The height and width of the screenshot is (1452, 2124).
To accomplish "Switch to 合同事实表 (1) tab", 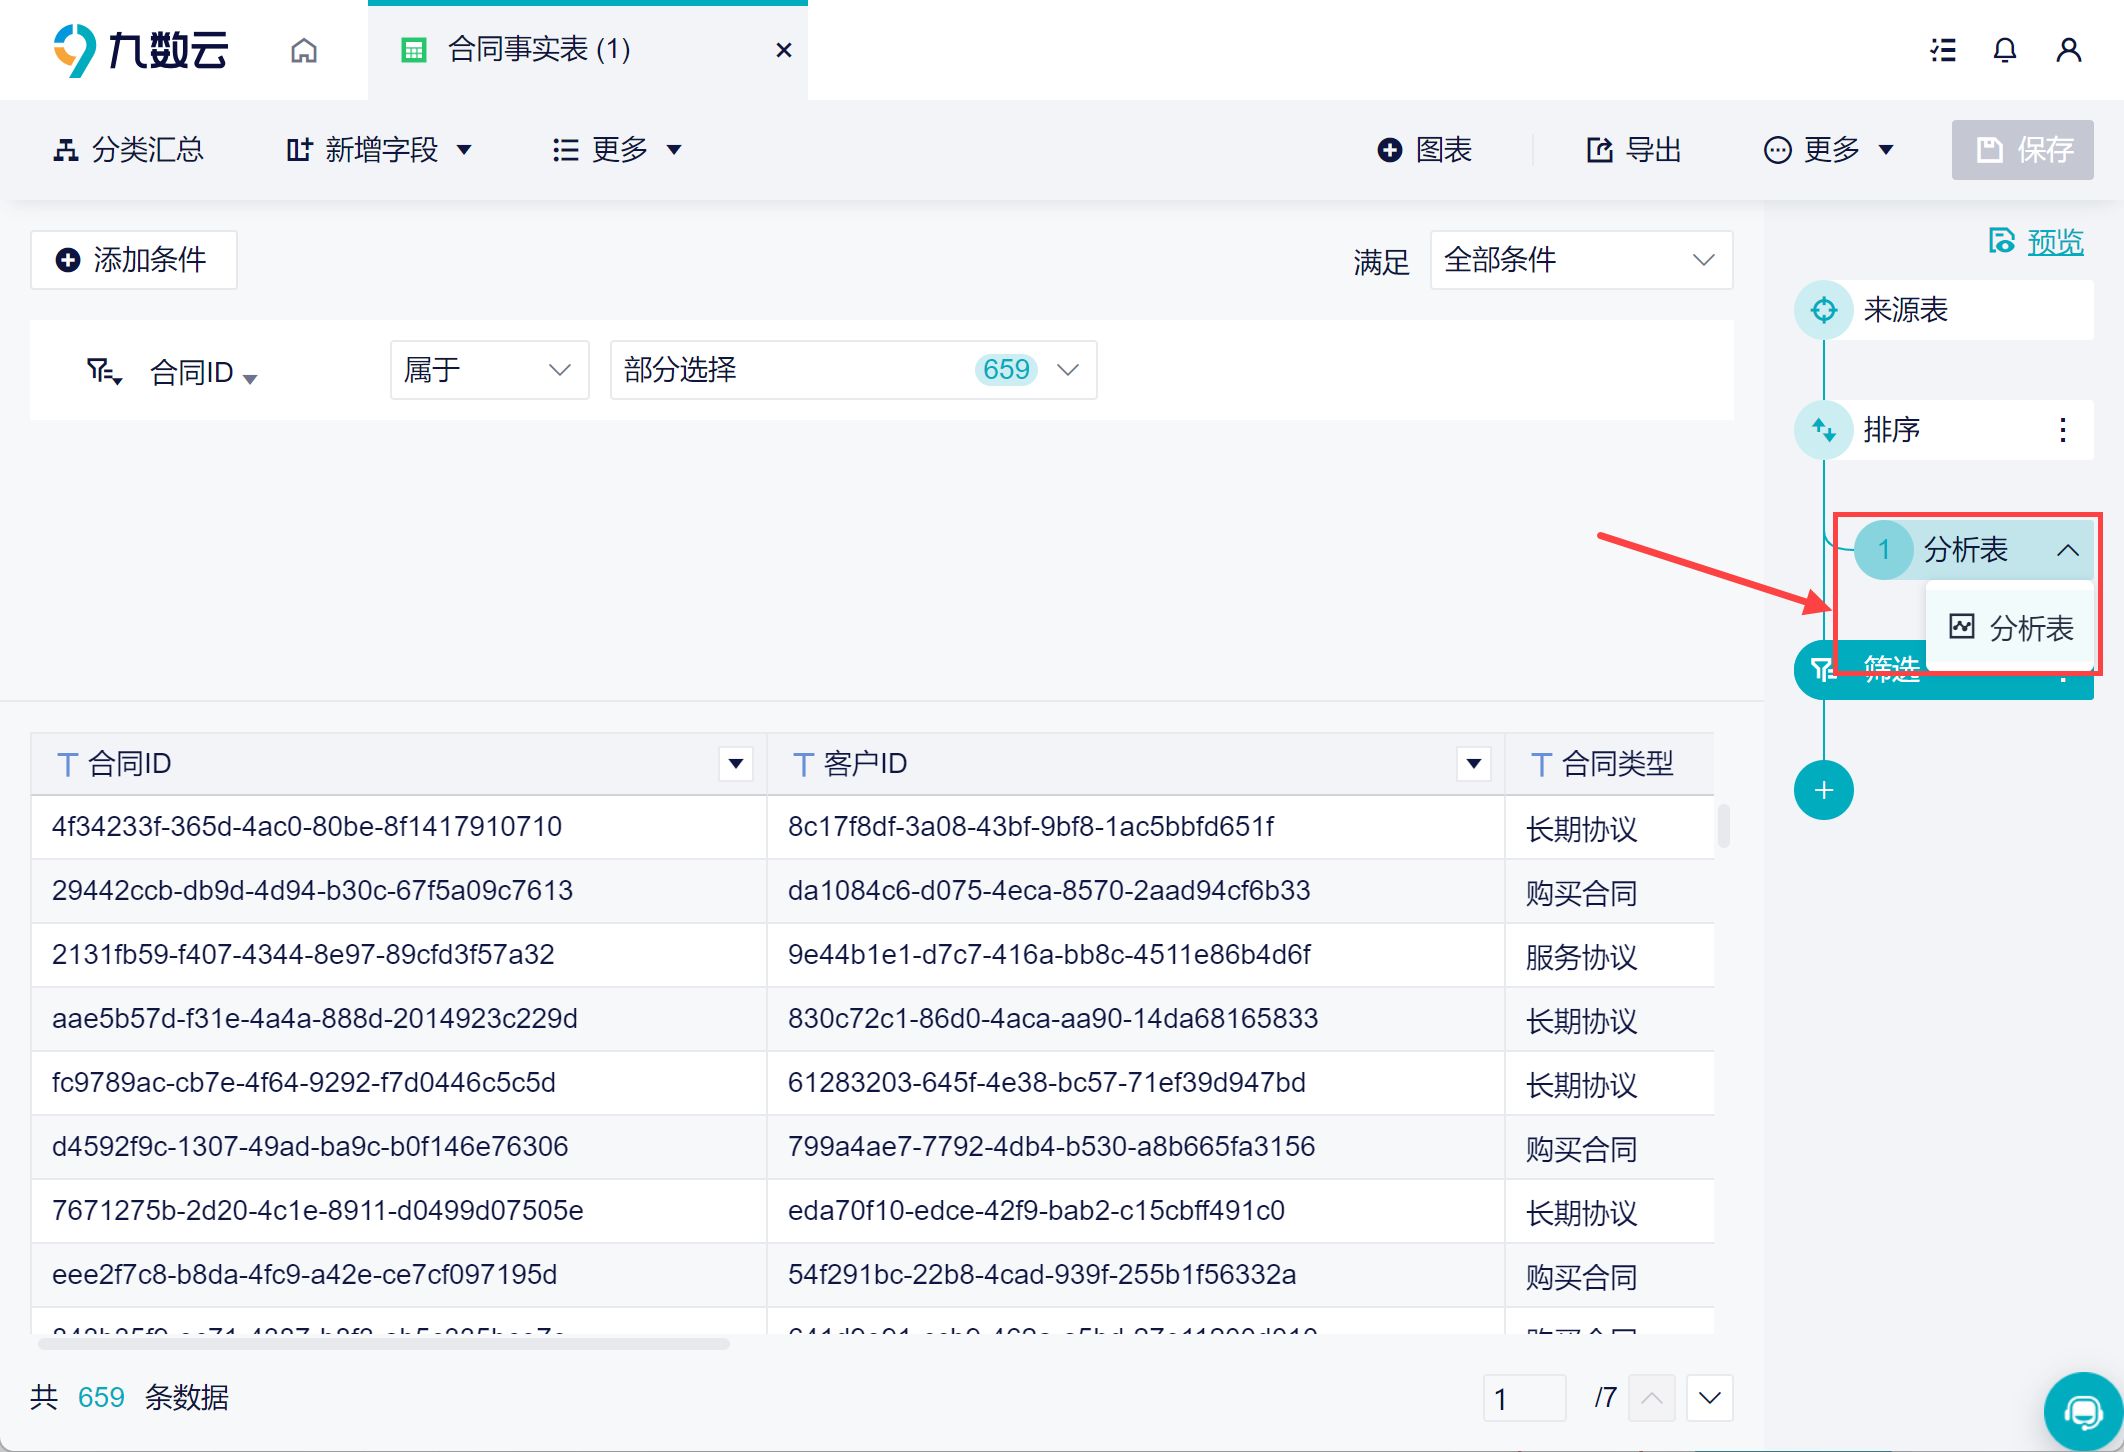I will coord(540,50).
